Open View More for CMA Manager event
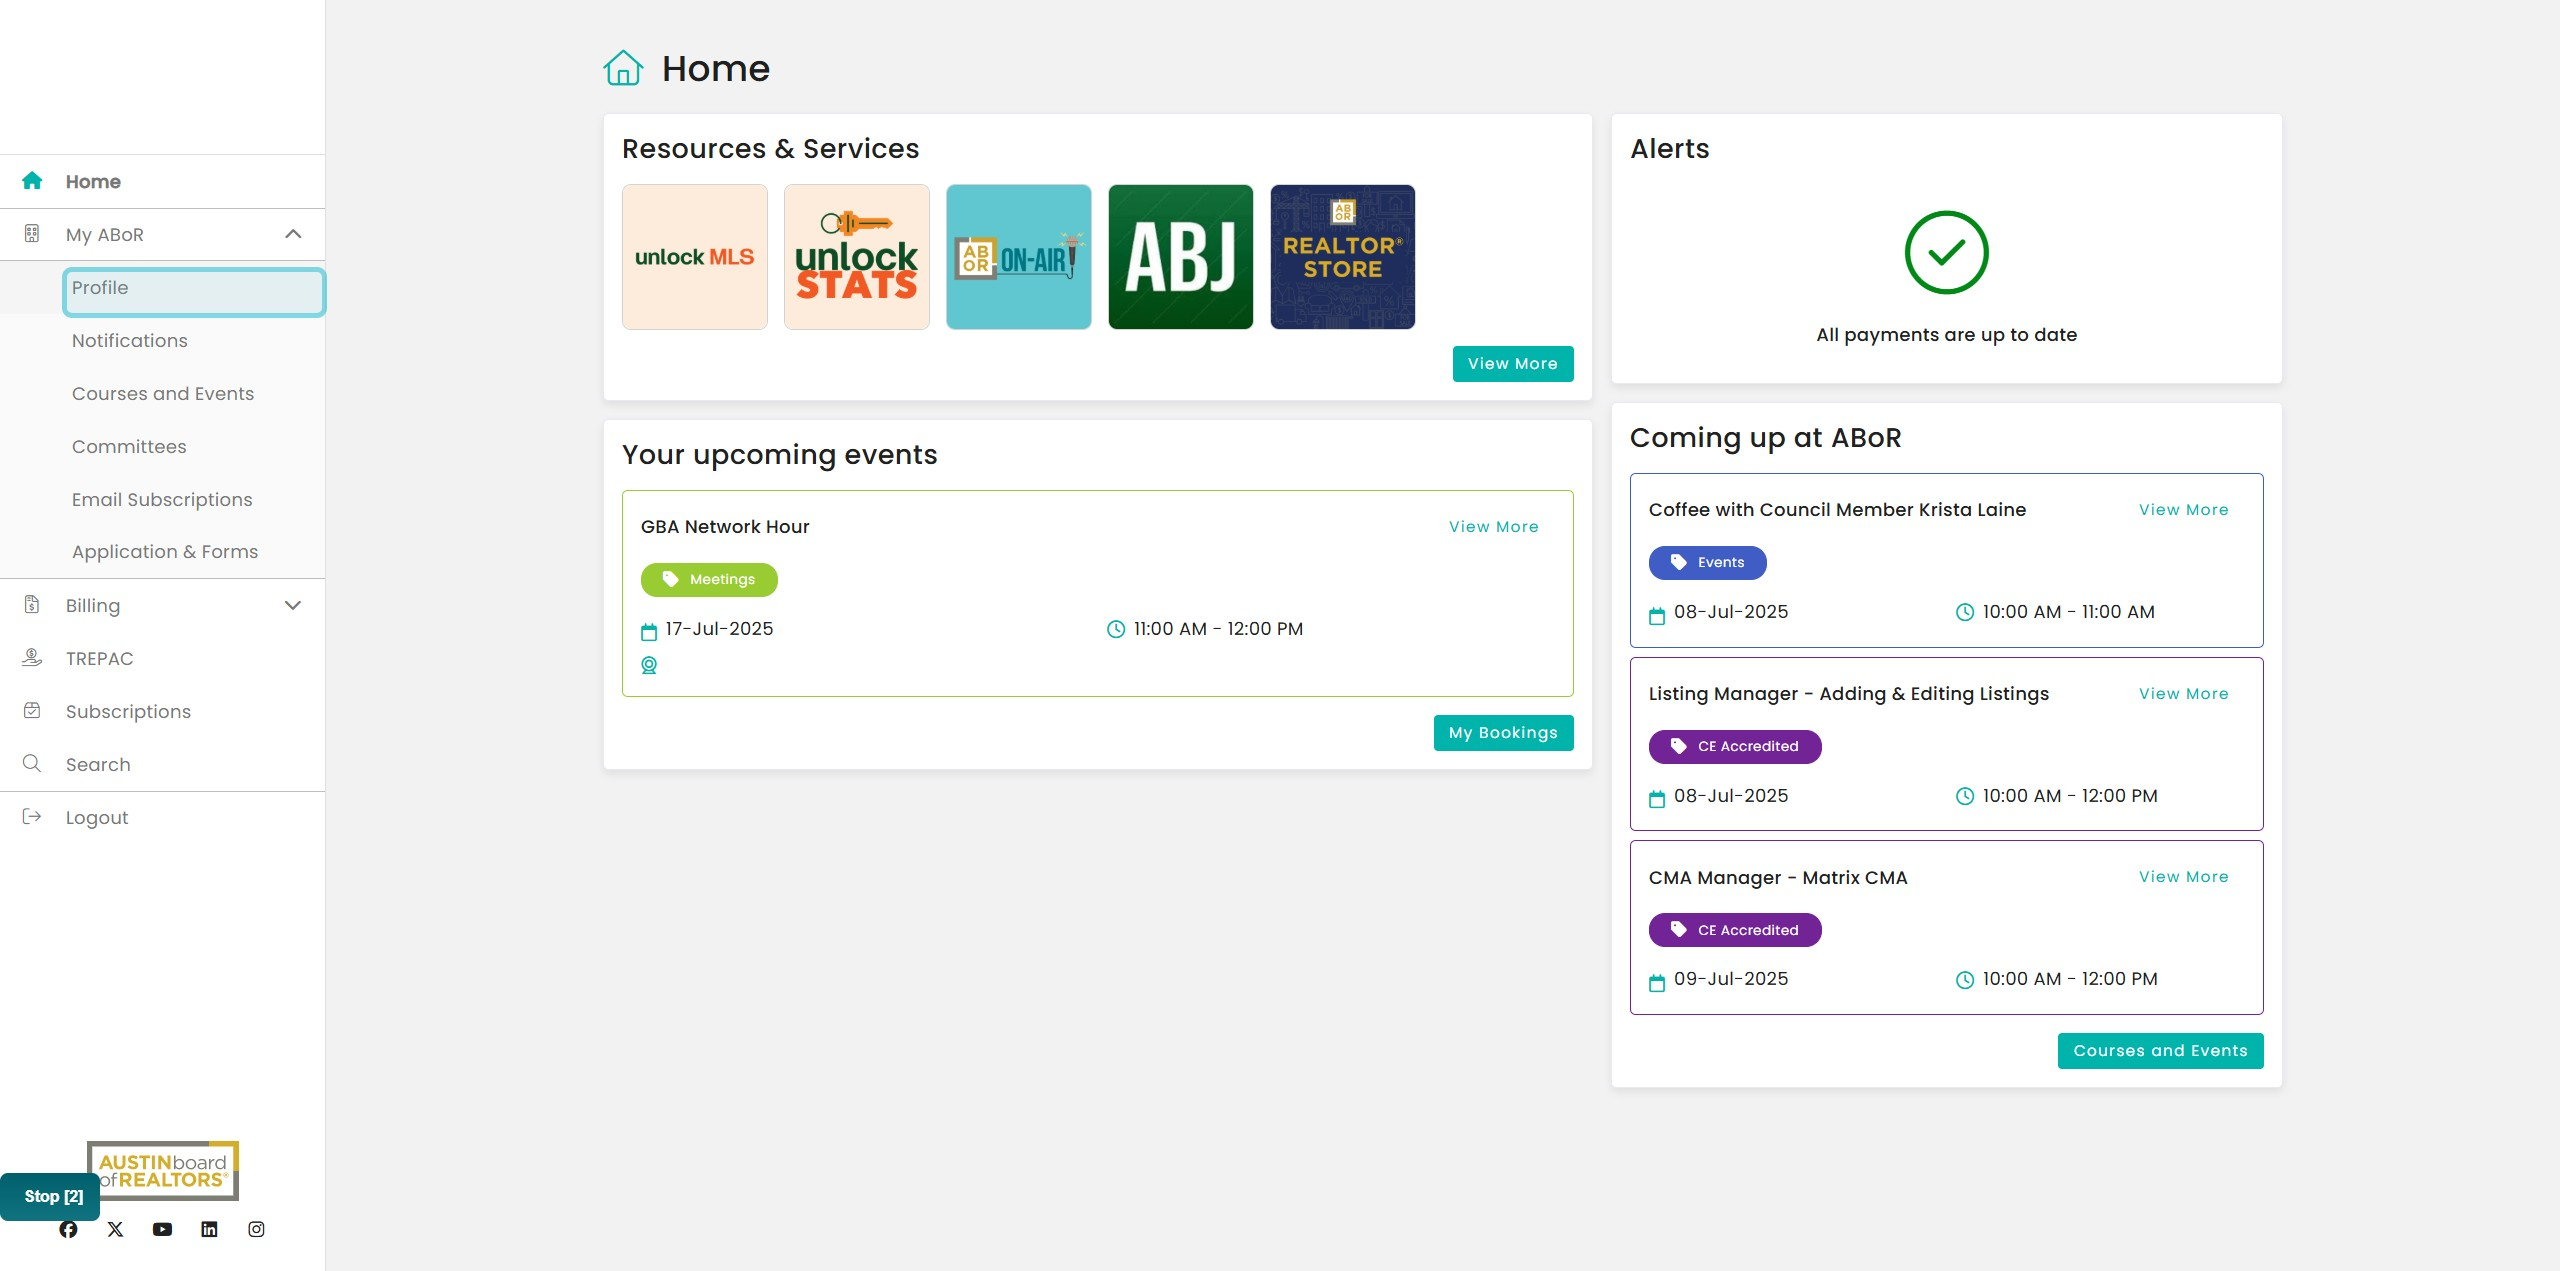This screenshot has height=1271, width=2560. tap(2184, 877)
